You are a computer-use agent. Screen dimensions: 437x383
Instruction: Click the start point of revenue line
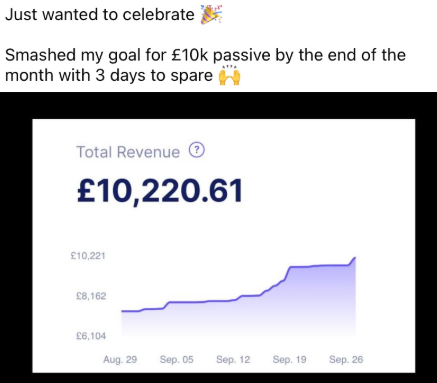coord(122,311)
